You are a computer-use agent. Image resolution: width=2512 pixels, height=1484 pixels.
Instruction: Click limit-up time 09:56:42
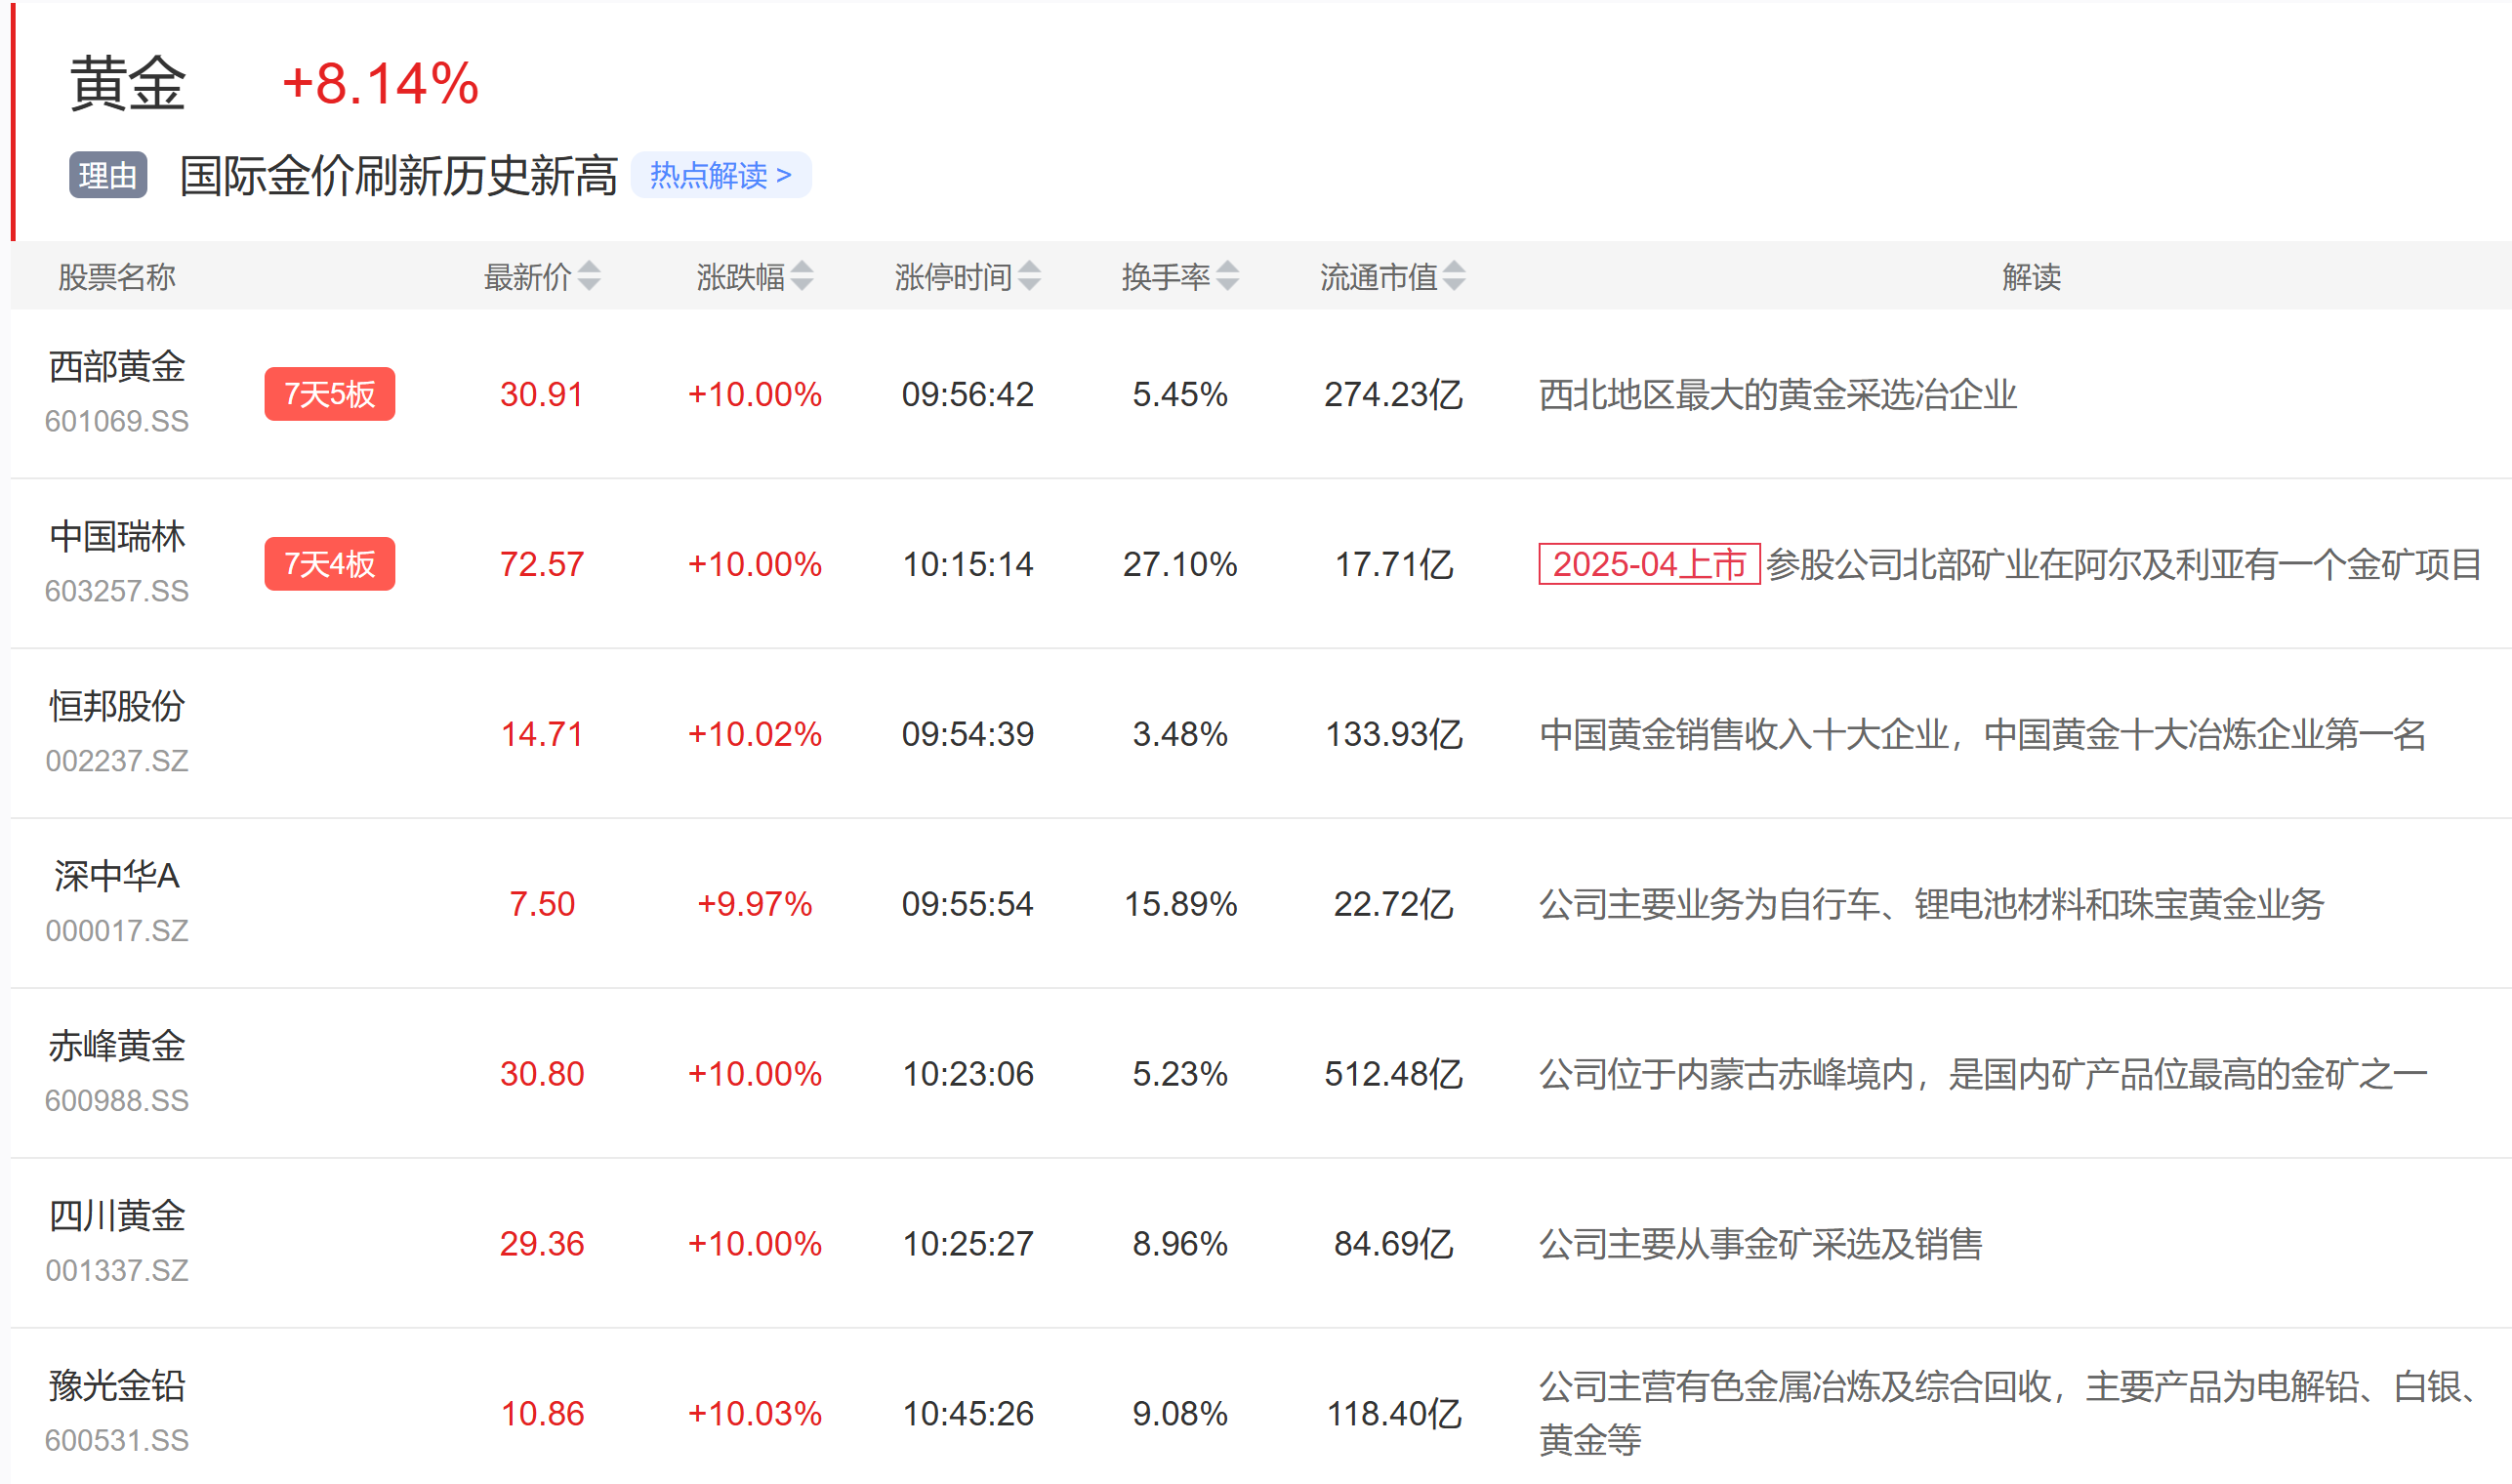(x=968, y=395)
